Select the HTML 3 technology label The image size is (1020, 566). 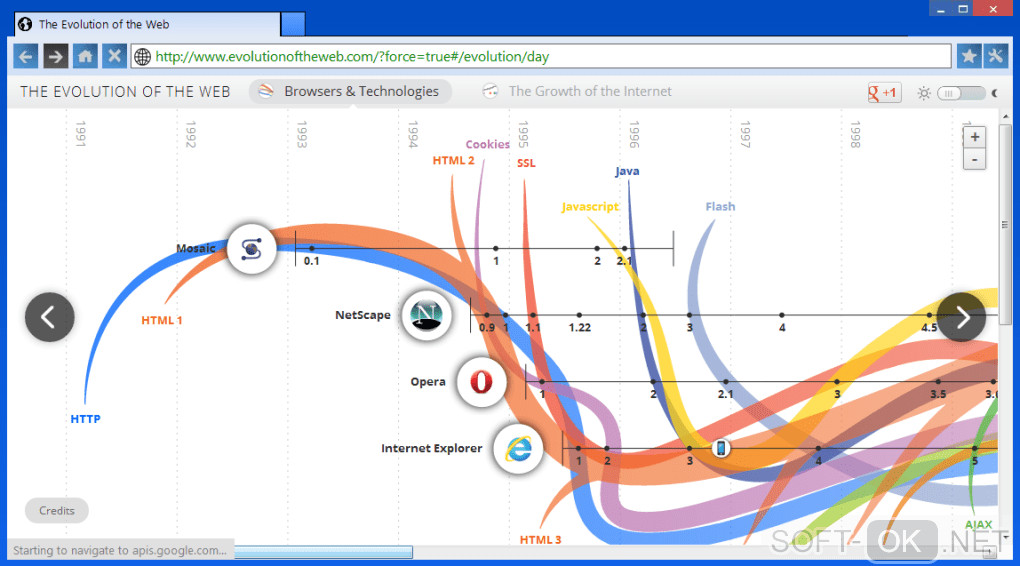click(x=540, y=540)
